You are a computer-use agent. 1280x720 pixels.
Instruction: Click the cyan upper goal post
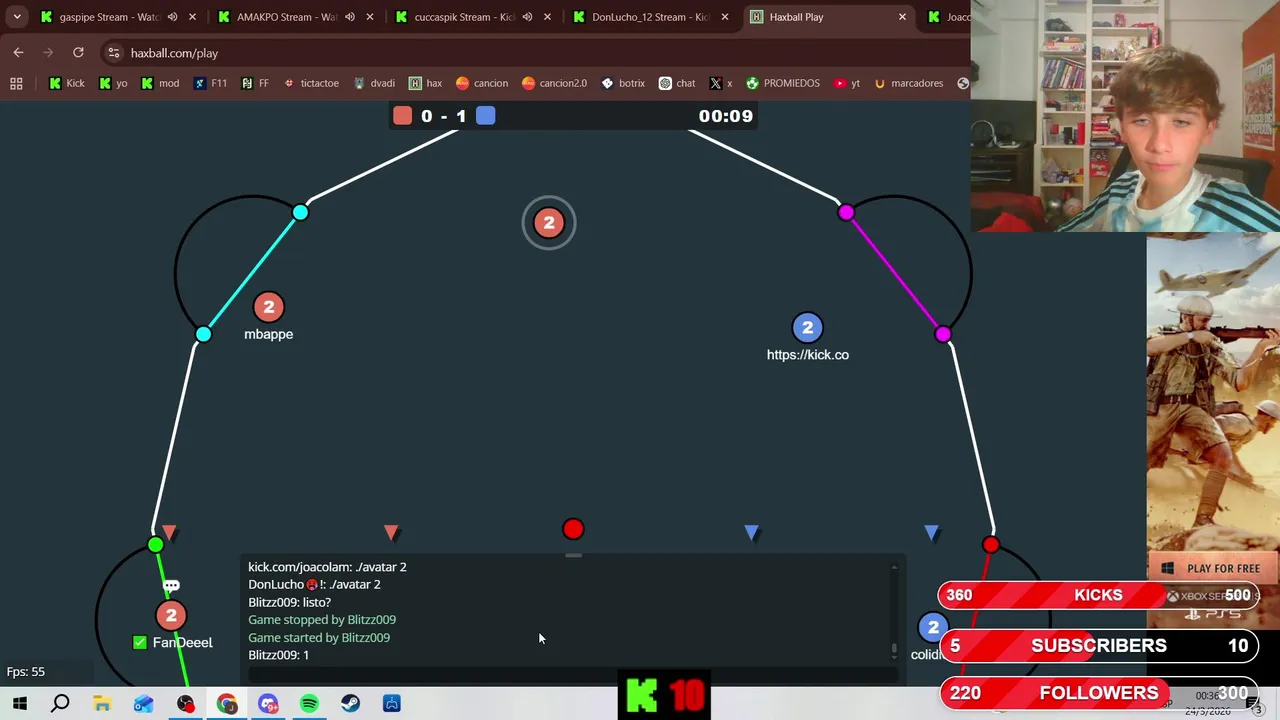300,212
